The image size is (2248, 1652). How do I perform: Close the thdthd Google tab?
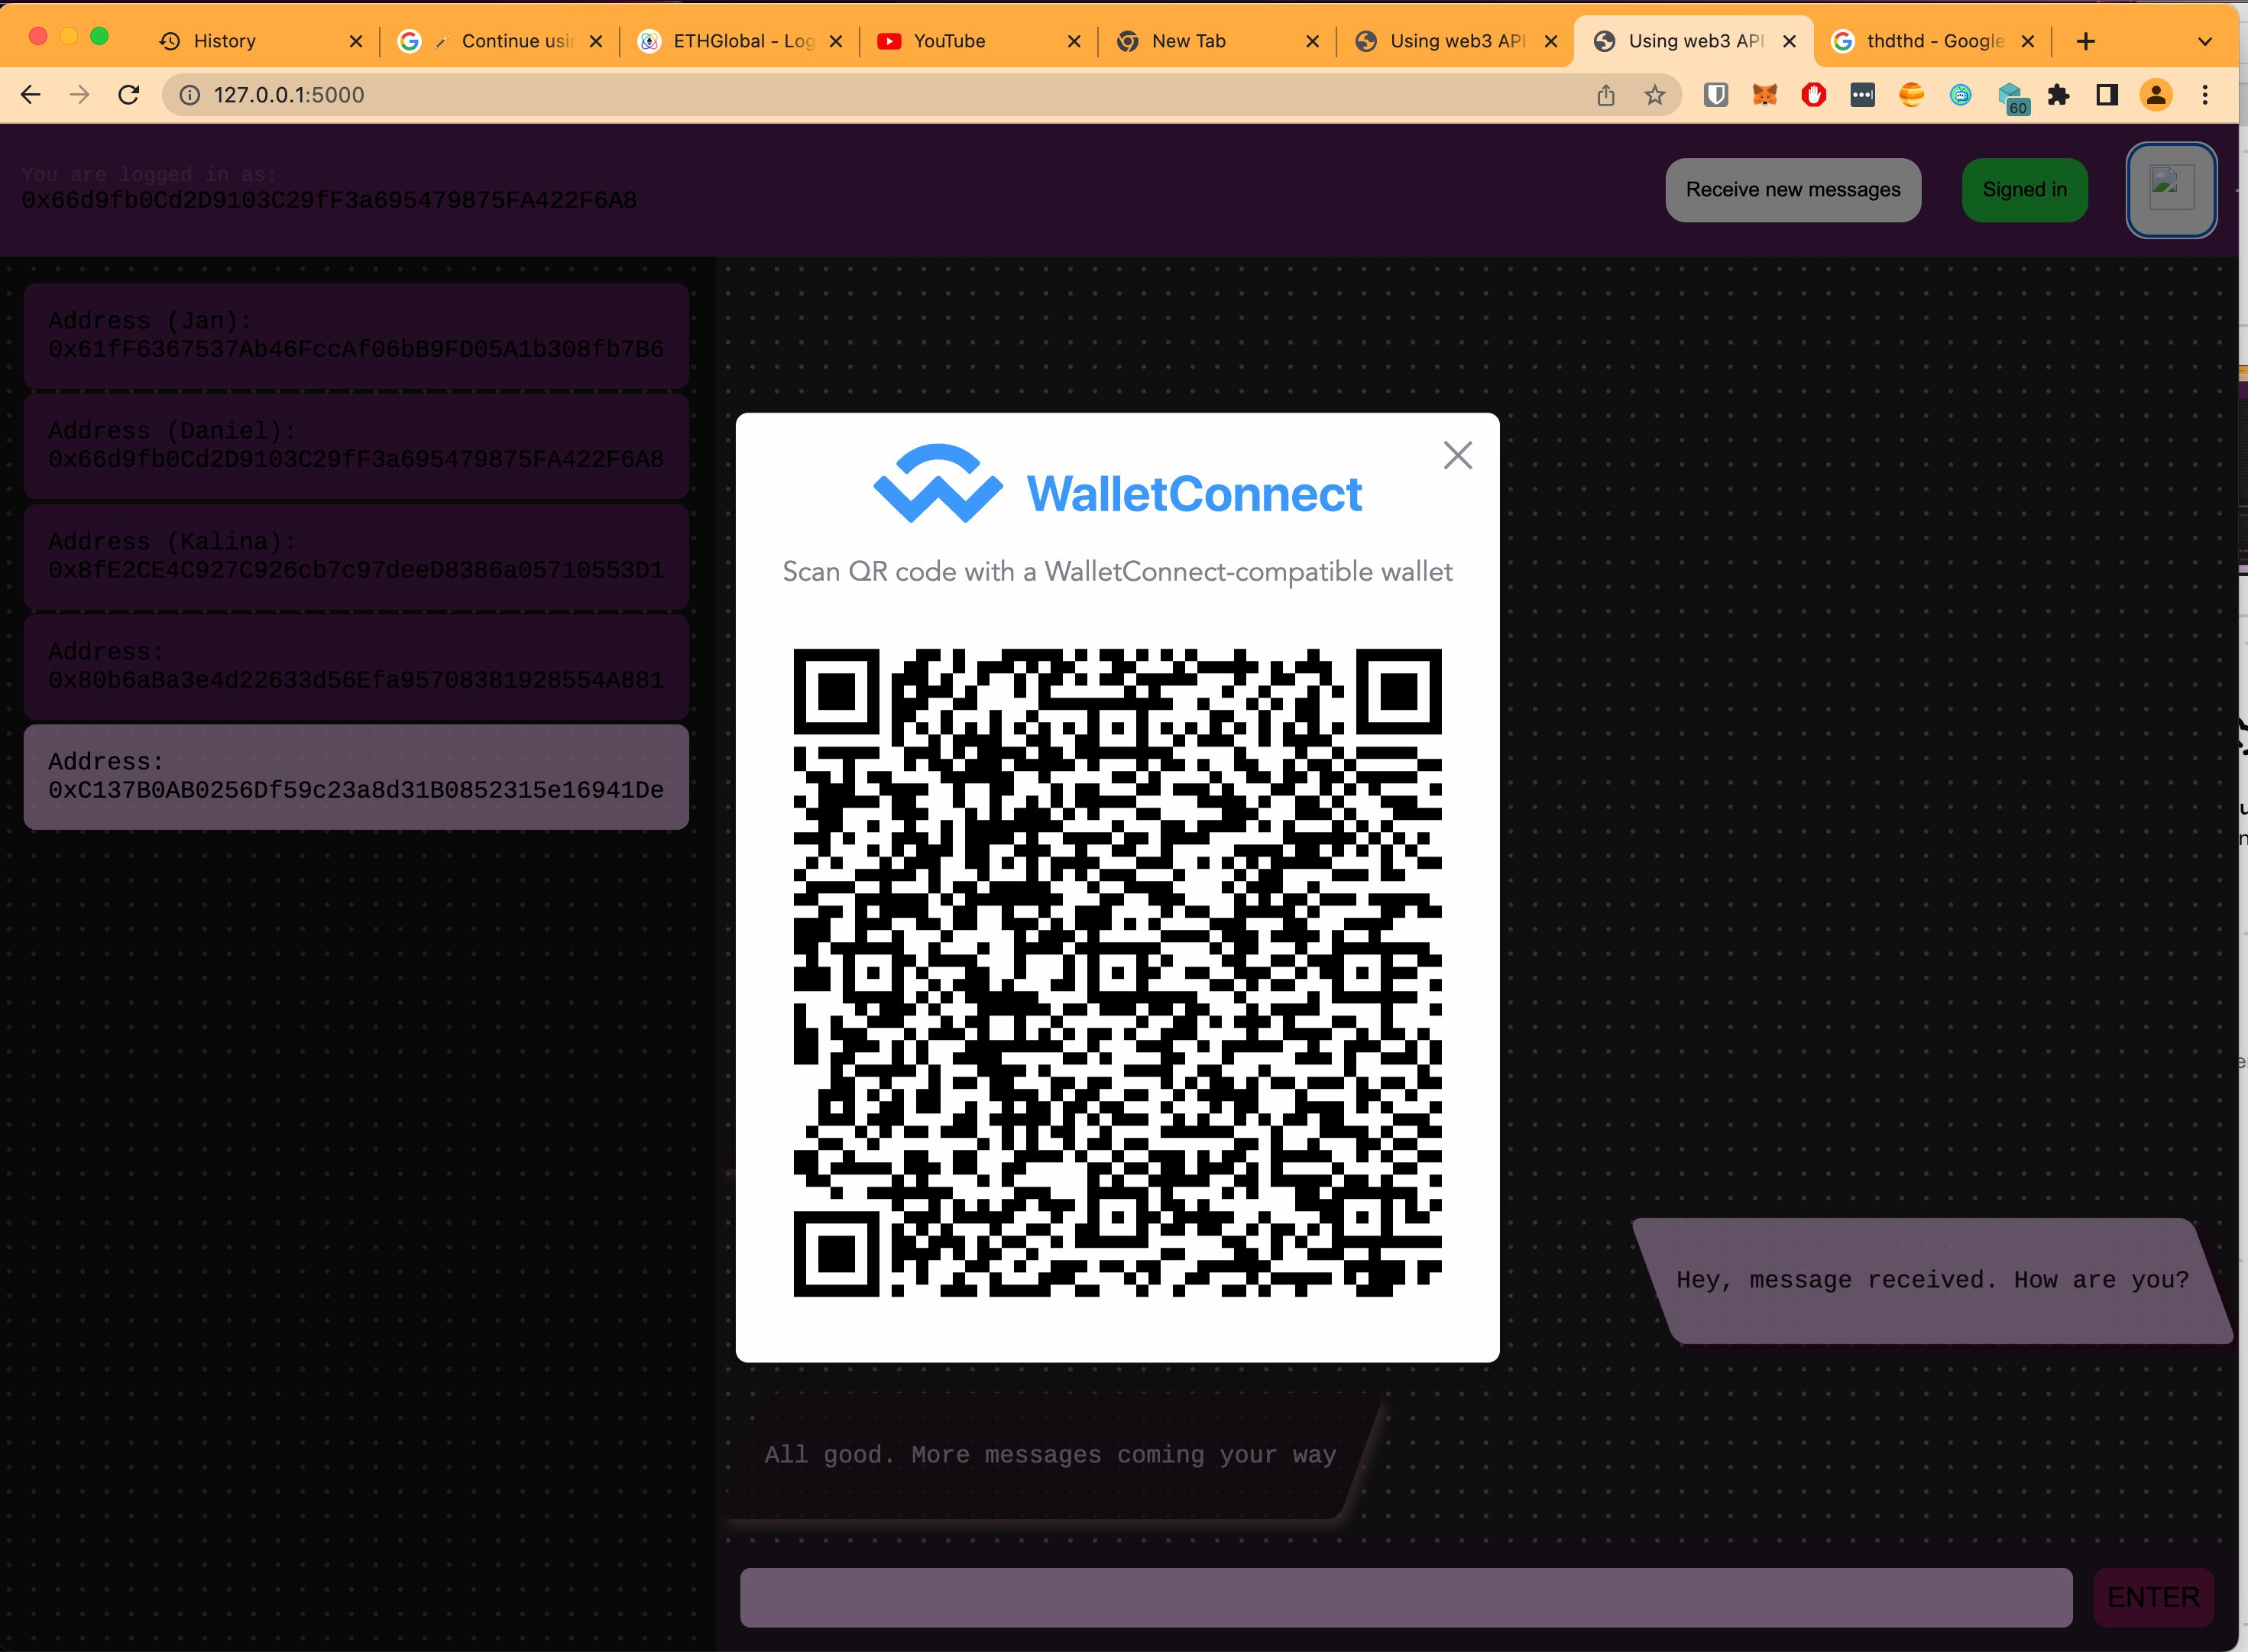[2028, 41]
